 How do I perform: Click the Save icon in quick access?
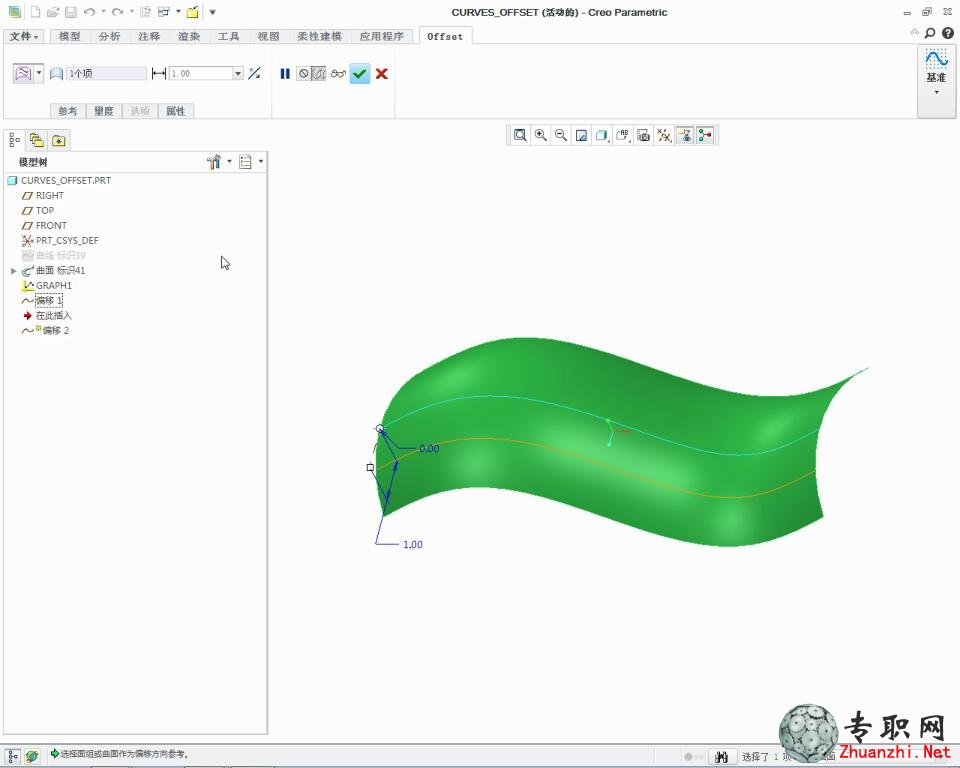pos(70,12)
